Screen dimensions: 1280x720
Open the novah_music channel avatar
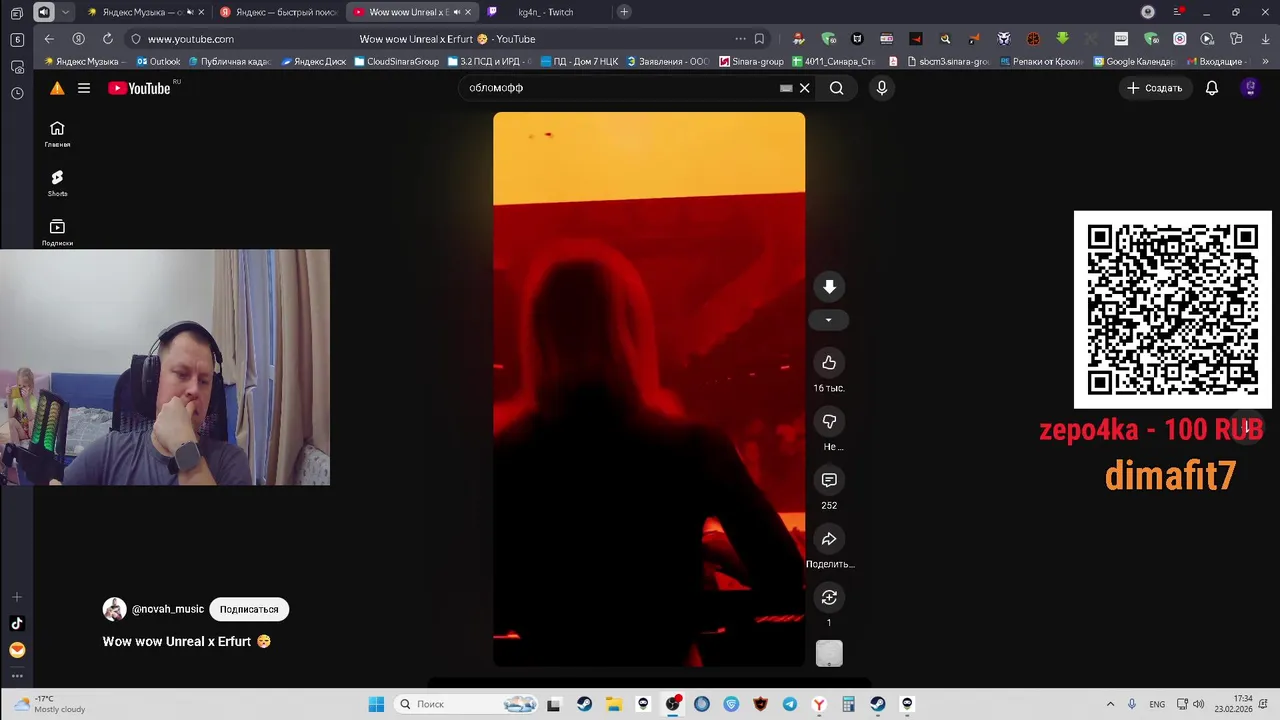(114, 609)
